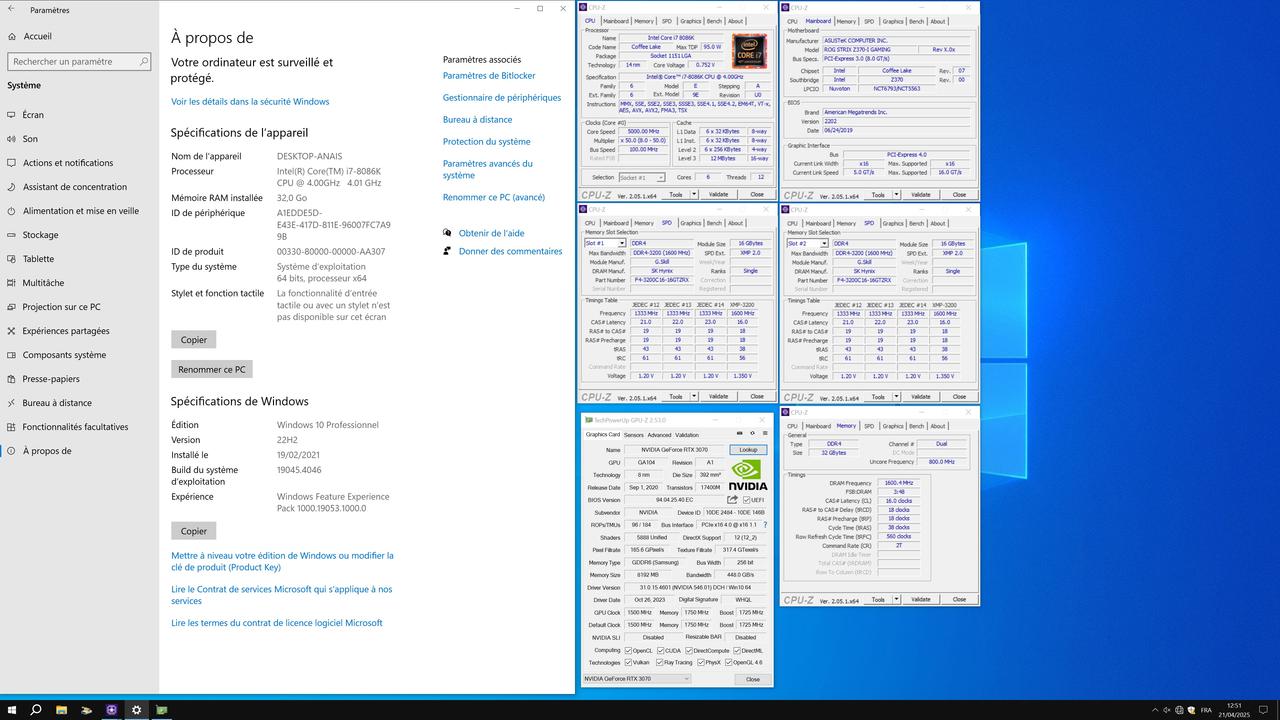Click Validate in CPU-Z Memory window
This screenshot has height=720, width=1280.
921,599
